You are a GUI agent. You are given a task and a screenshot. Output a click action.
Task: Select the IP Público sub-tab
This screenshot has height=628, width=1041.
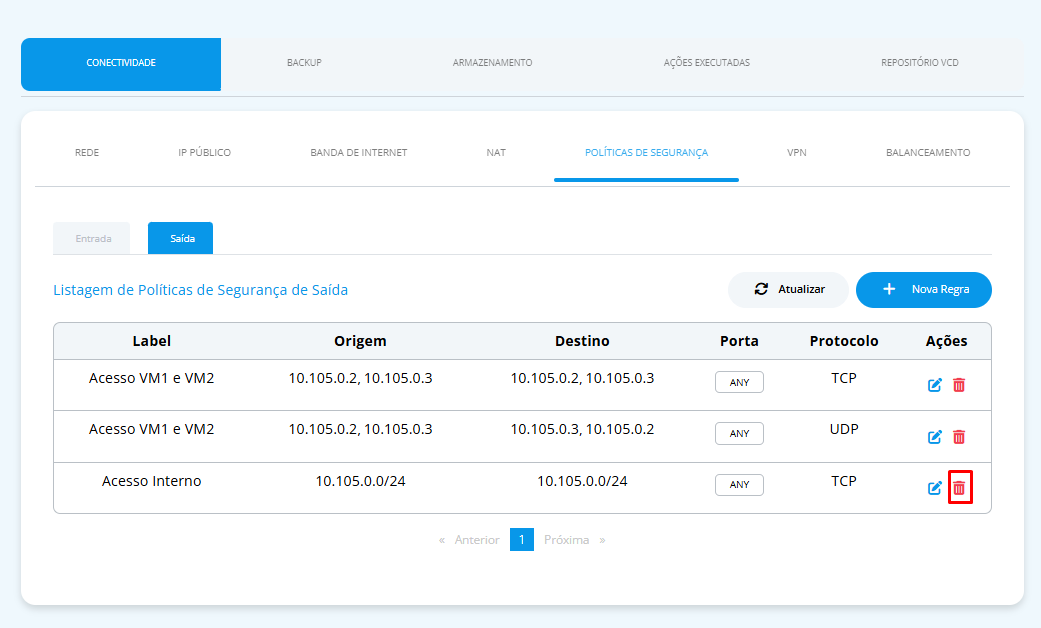[x=204, y=153]
